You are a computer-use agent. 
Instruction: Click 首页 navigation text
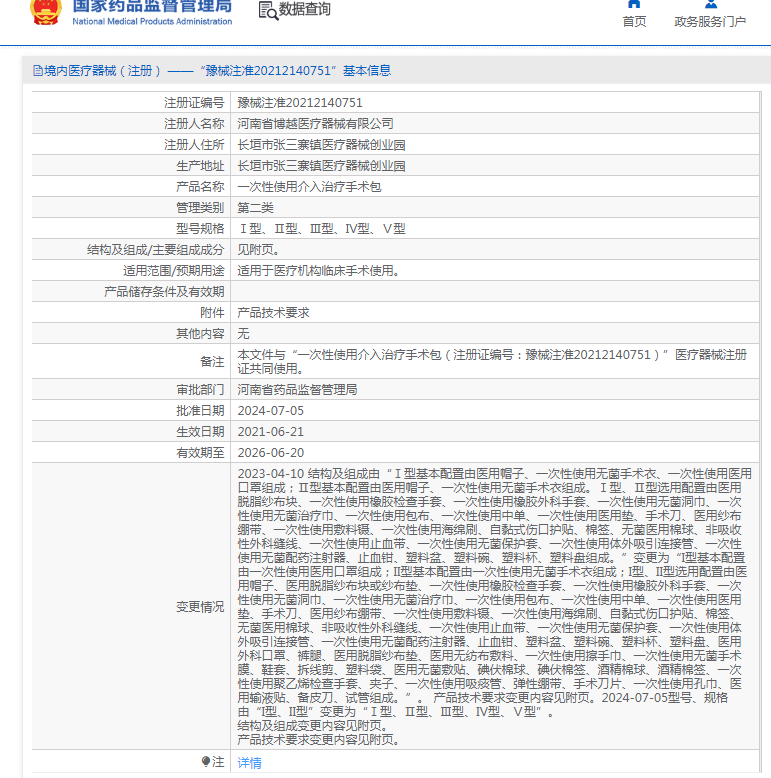(634, 22)
